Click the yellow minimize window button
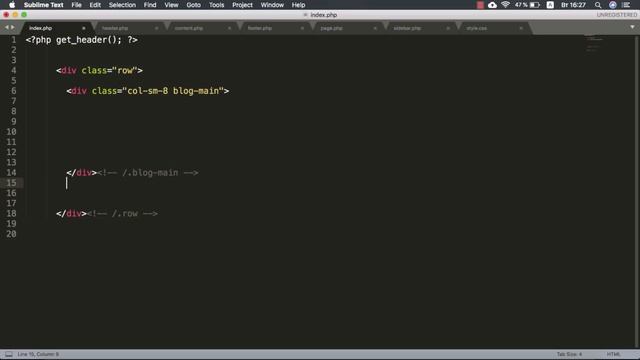Screen dimensions: 640x360 coord(15,15)
